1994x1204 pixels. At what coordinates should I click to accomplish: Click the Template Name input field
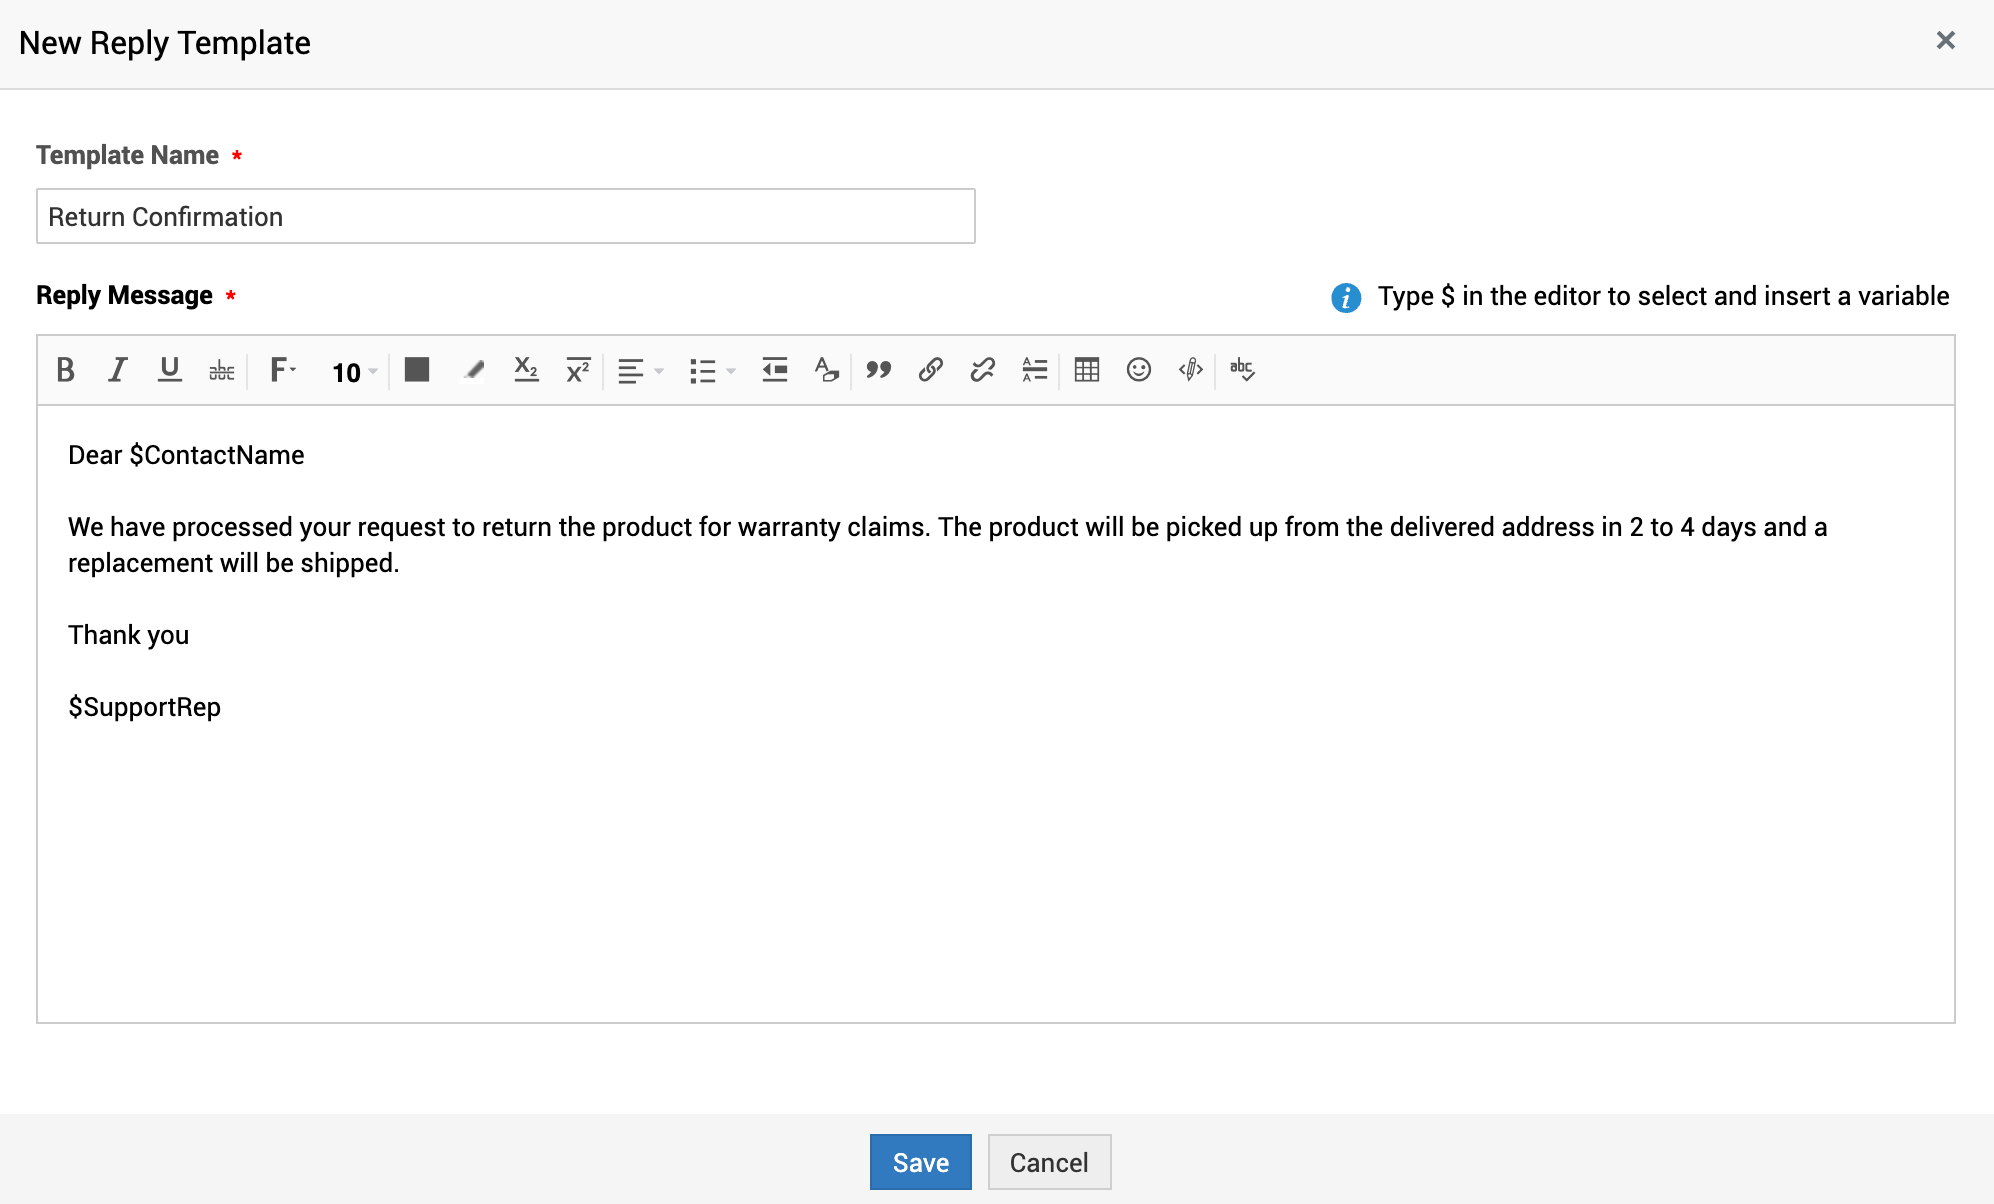(x=506, y=217)
